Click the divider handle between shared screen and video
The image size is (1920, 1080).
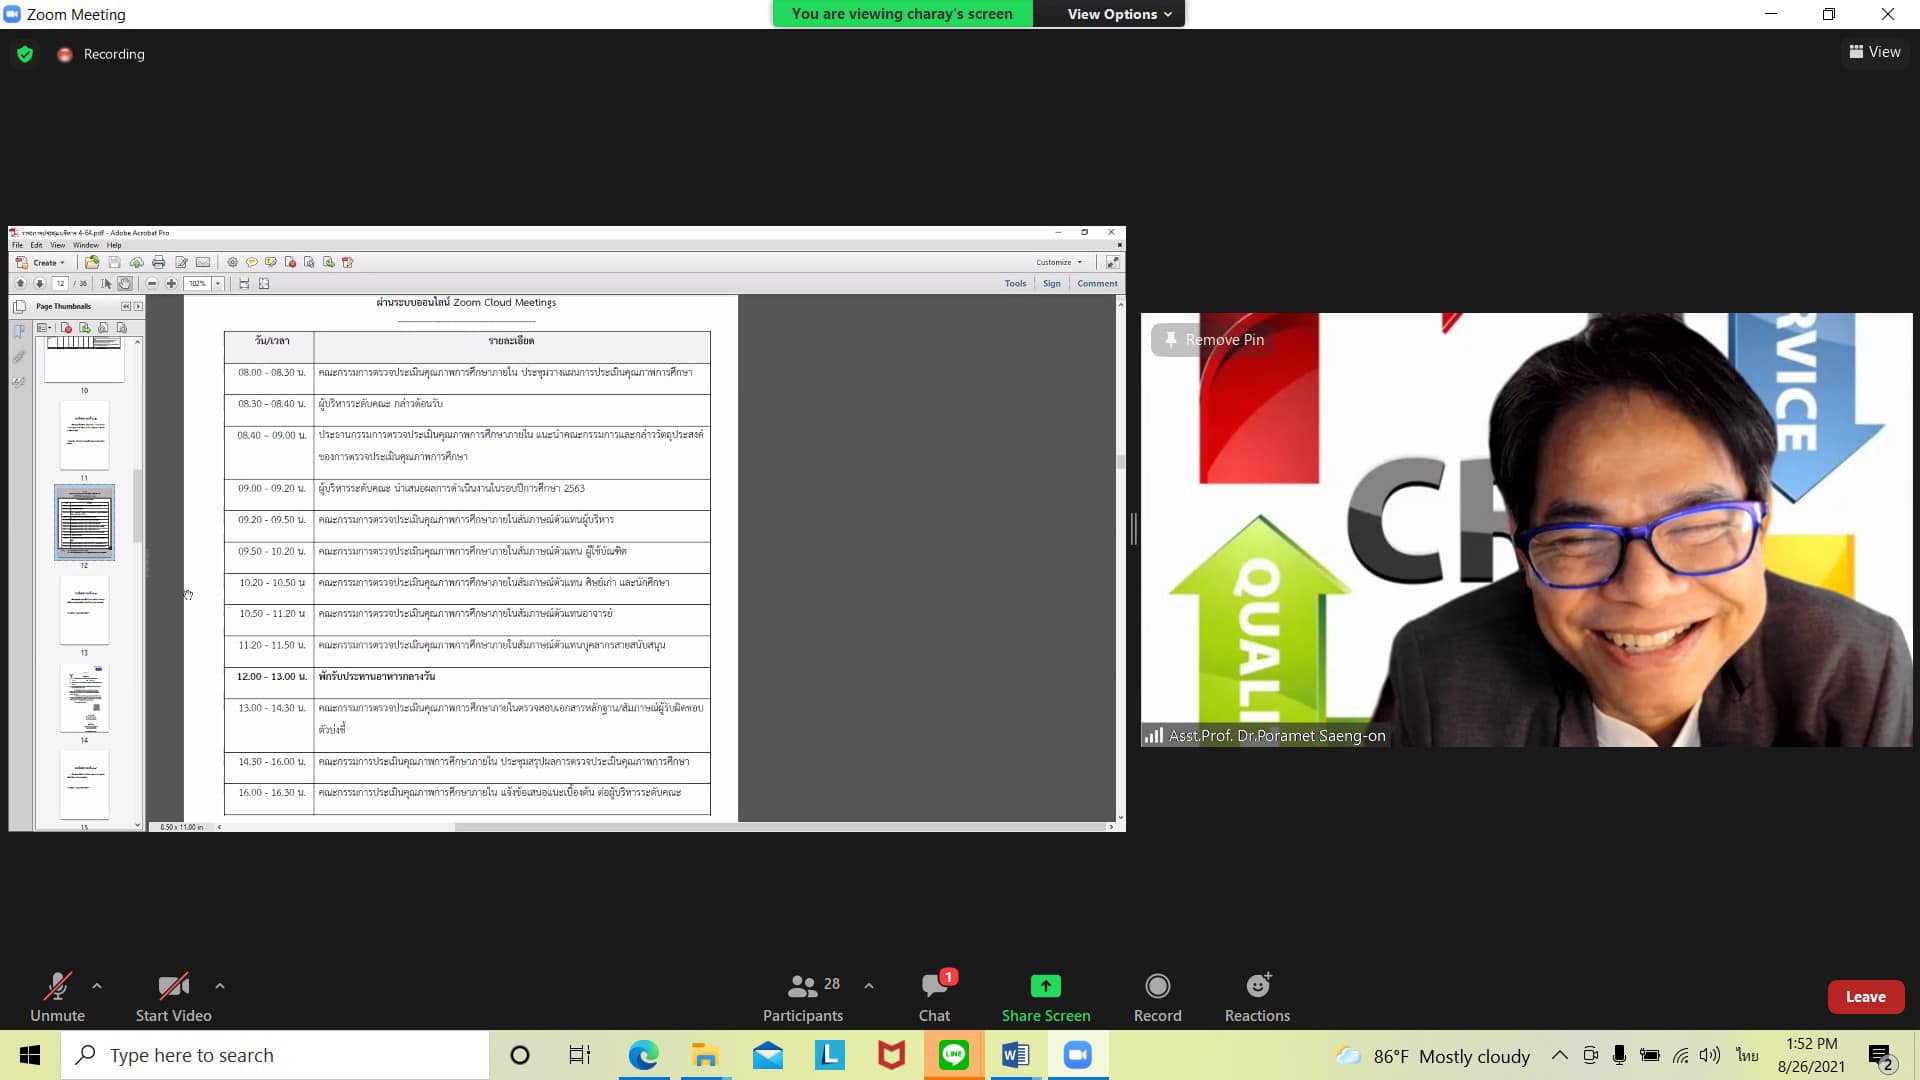point(1133,528)
